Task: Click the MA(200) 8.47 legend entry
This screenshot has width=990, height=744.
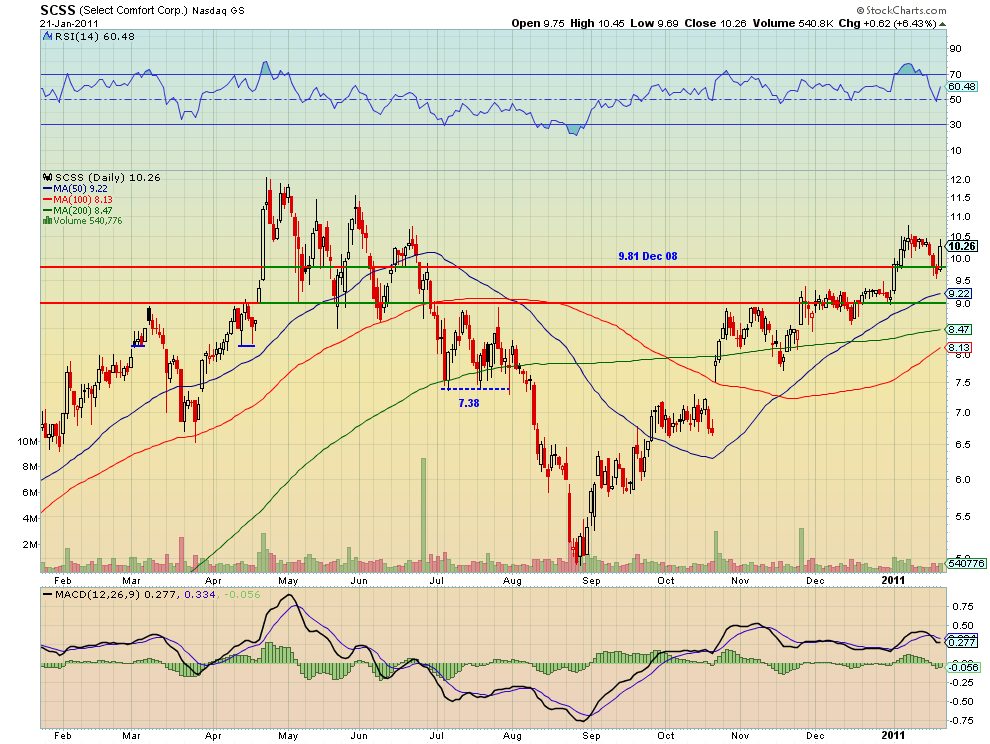Action: (x=78, y=210)
